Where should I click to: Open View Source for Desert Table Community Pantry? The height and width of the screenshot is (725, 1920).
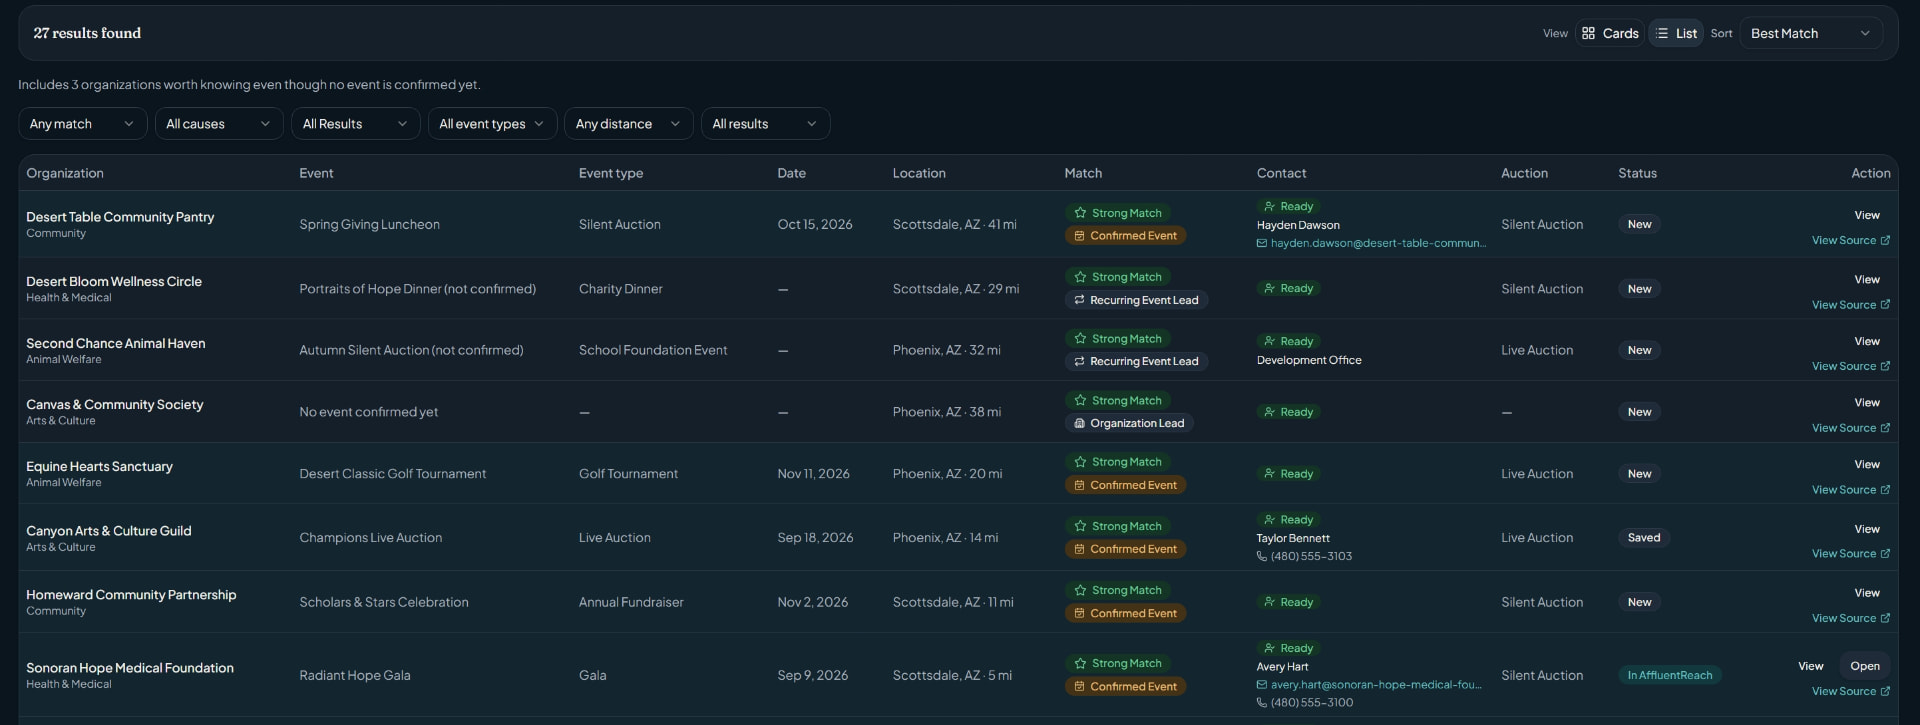point(1850,240)
